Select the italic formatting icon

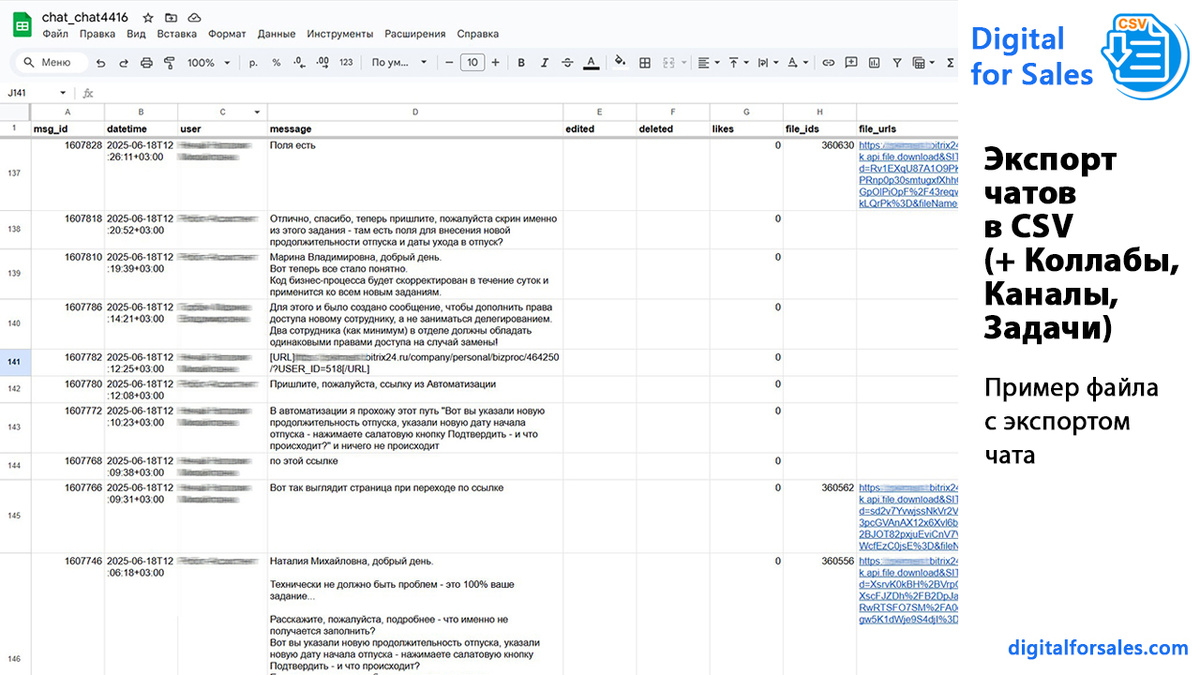543,63
